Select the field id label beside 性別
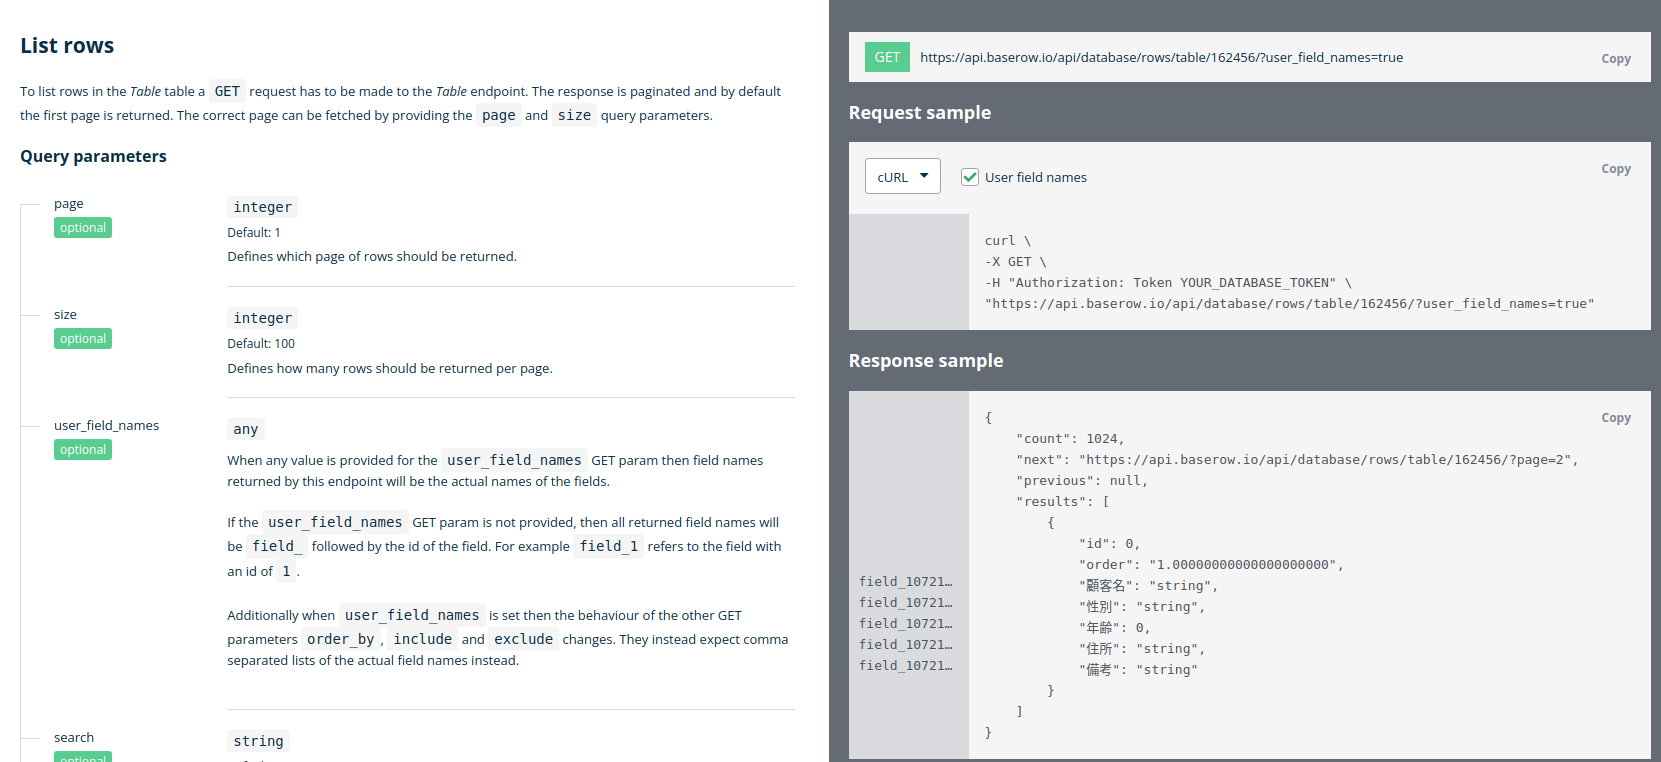This screenshot has height=762, width=1661. coord(905,603)
